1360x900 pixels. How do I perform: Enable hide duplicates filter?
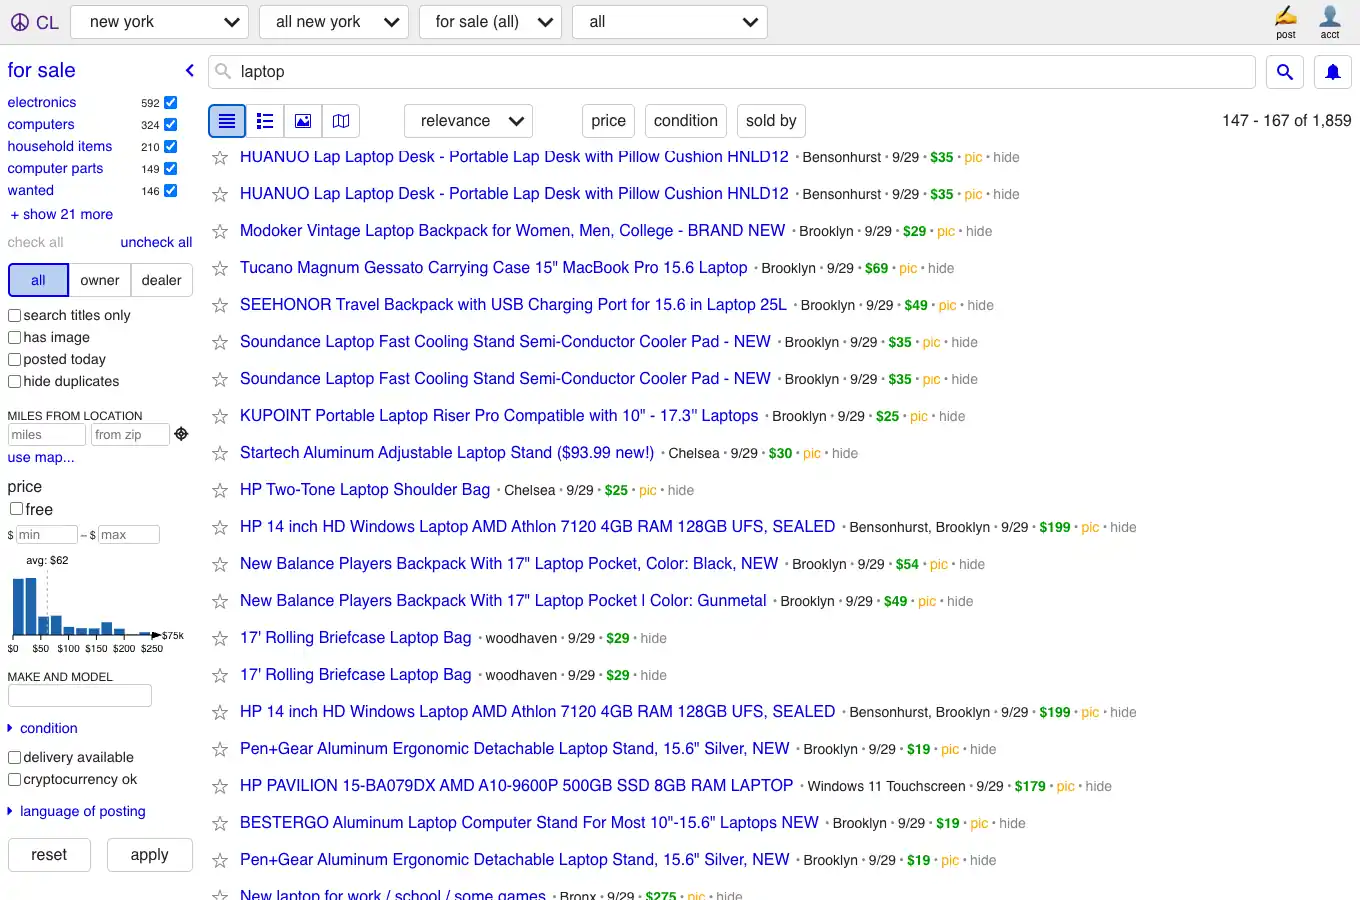tap(15, 381)
